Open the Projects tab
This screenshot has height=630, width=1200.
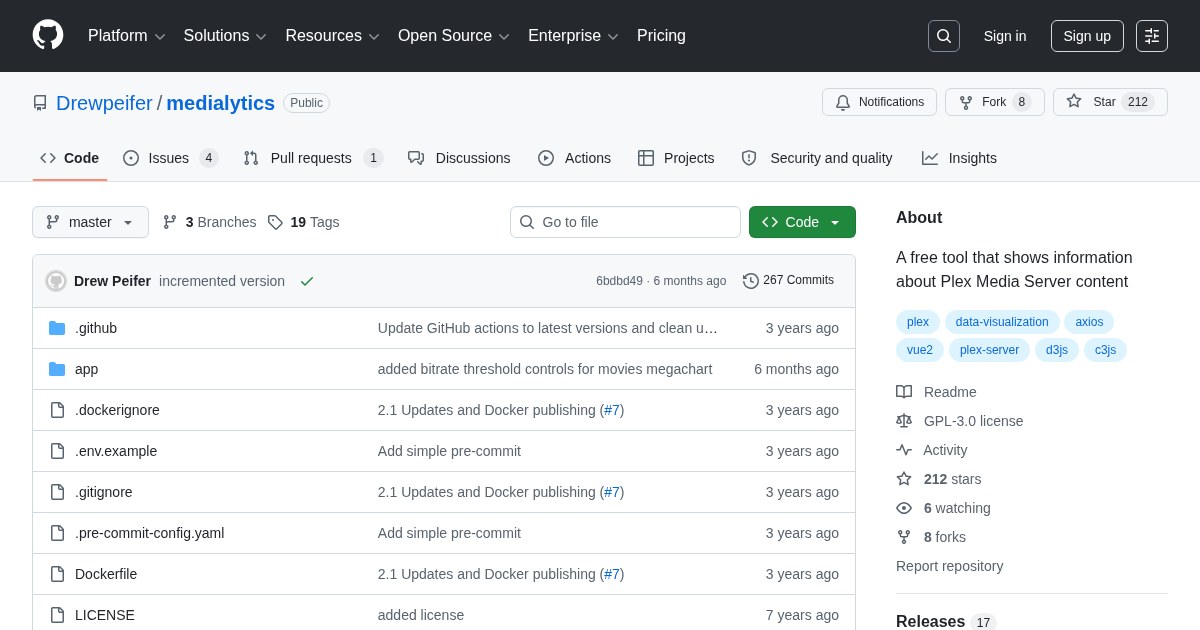point(676,158)
